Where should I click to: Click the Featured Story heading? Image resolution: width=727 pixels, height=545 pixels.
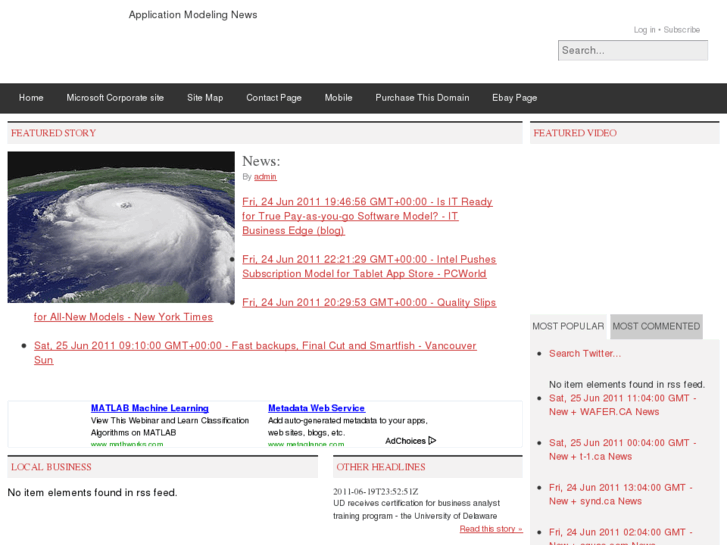pyautogui.click(x=53, y=133)
